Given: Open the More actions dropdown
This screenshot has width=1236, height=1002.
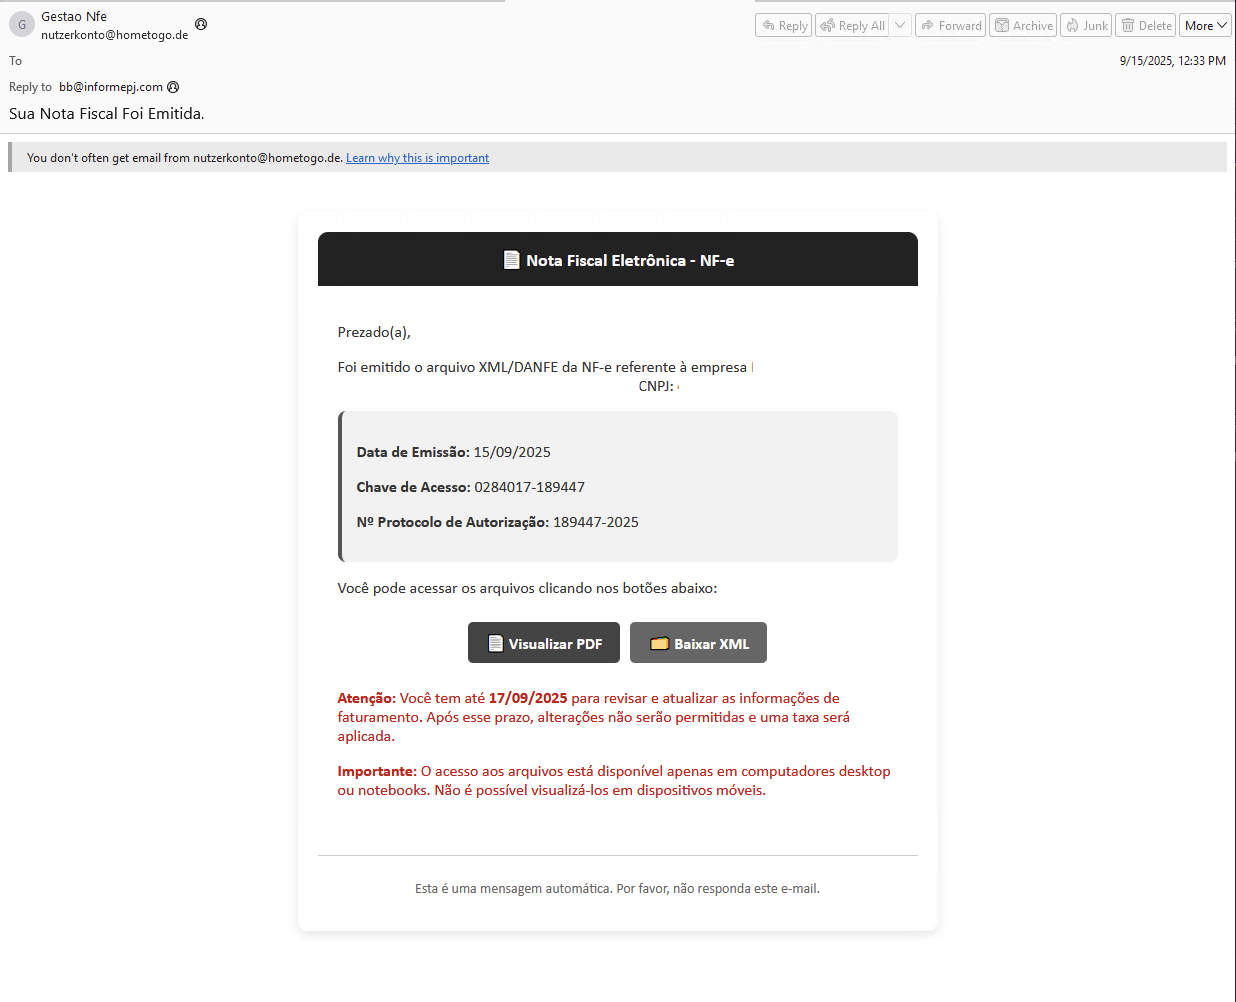Looking at the screenshot, I should click(1205, 26).
